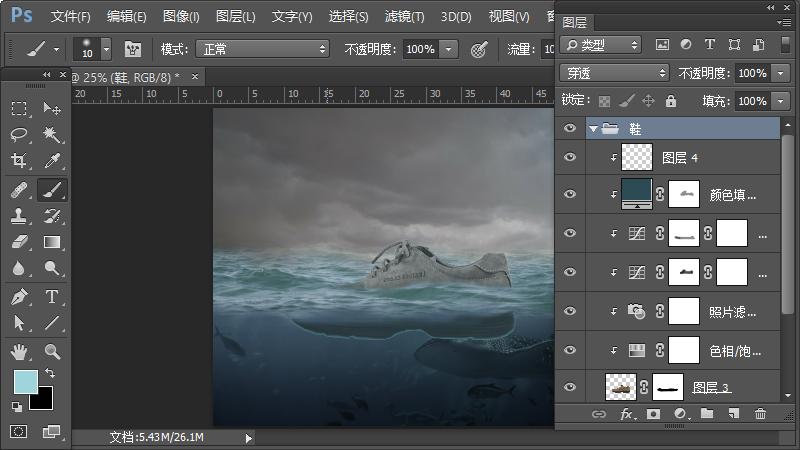Enable airbrush mode in options bar
Viewport: 800px width, 450px height.
[479, 49]
